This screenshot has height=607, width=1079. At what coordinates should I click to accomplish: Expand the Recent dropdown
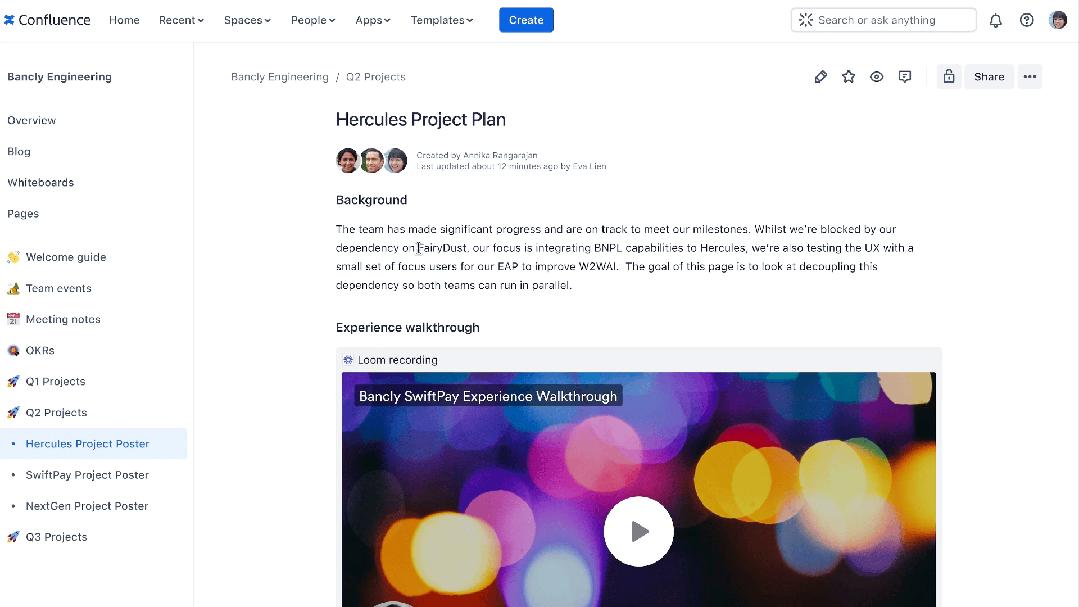[180, 19]
